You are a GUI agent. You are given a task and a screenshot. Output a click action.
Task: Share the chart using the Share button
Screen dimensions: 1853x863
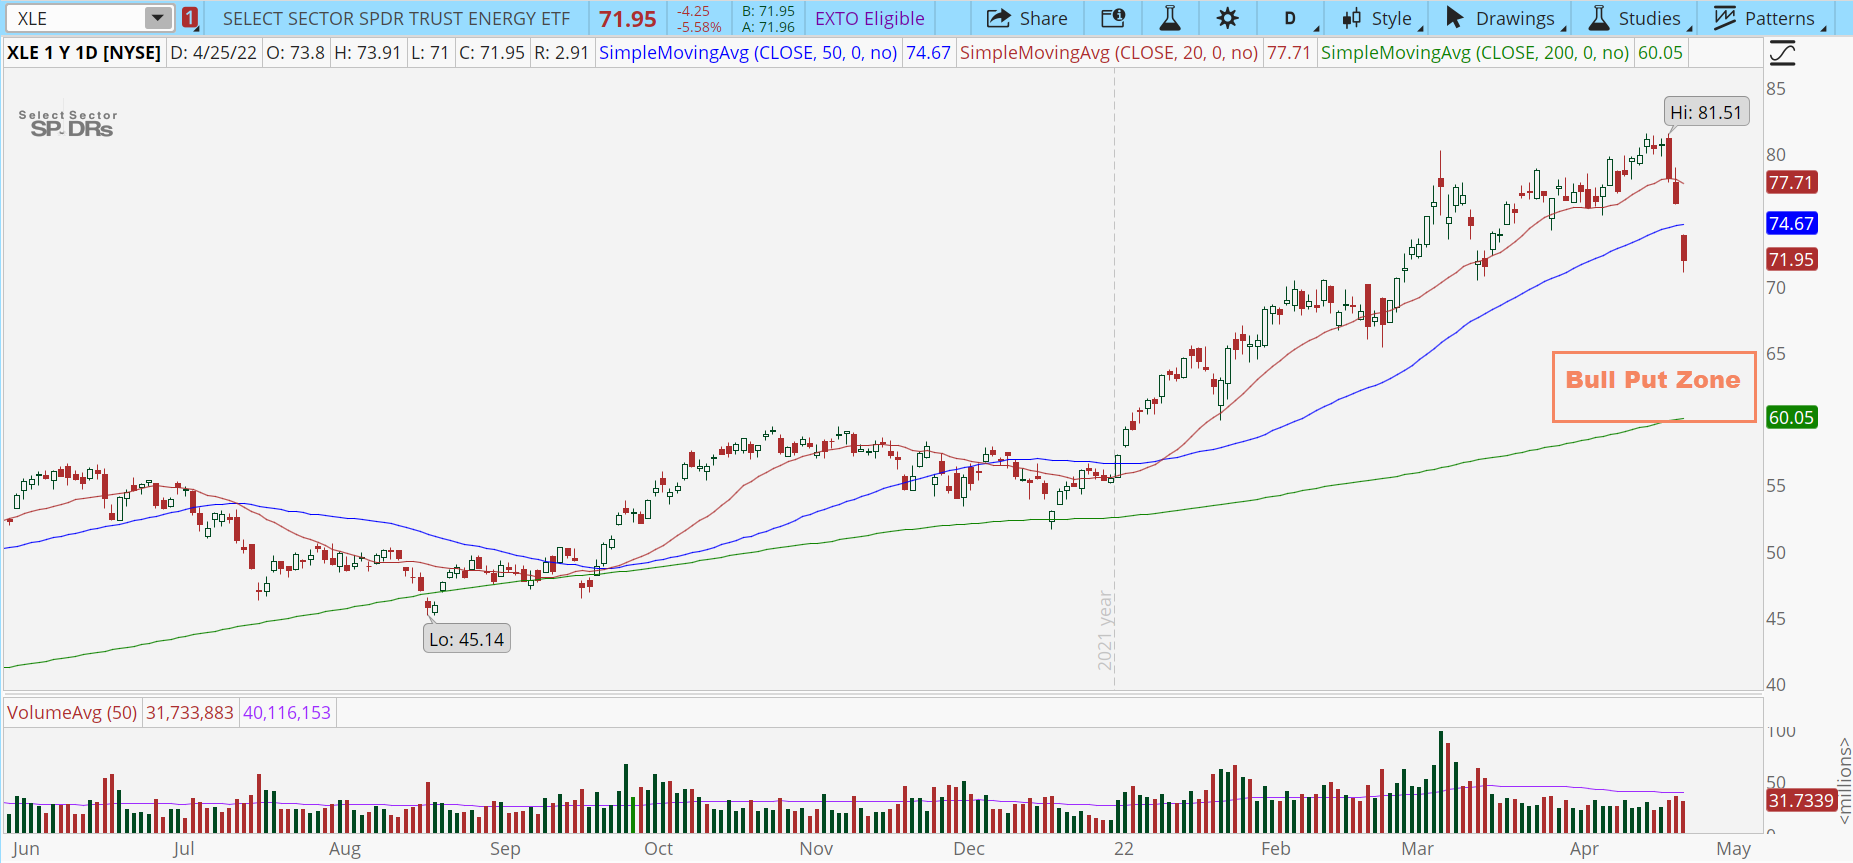point(1027,18)
